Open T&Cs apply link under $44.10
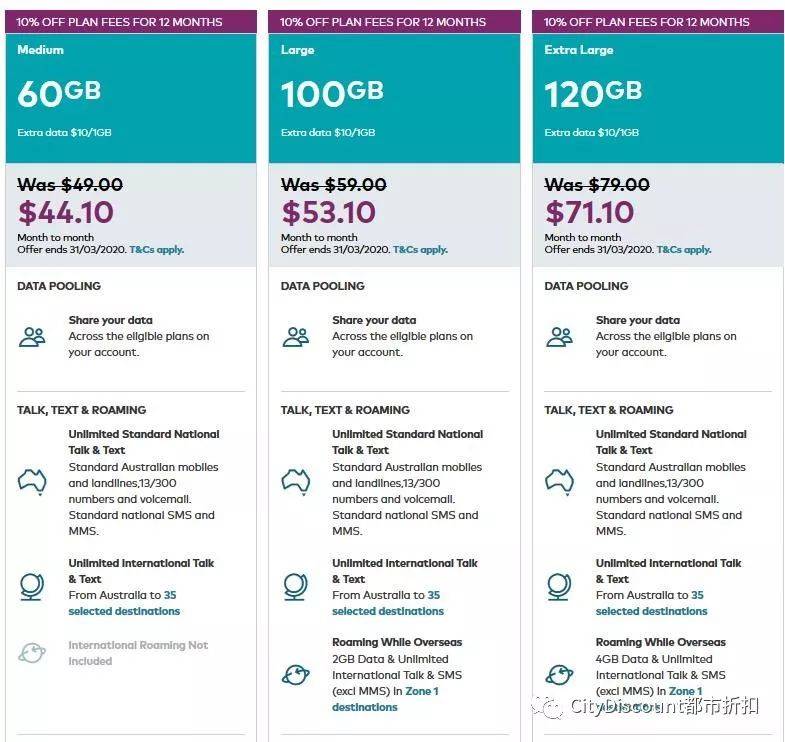Image resolution: width=785 pixels, height=742 pixels. pos(157,249)
